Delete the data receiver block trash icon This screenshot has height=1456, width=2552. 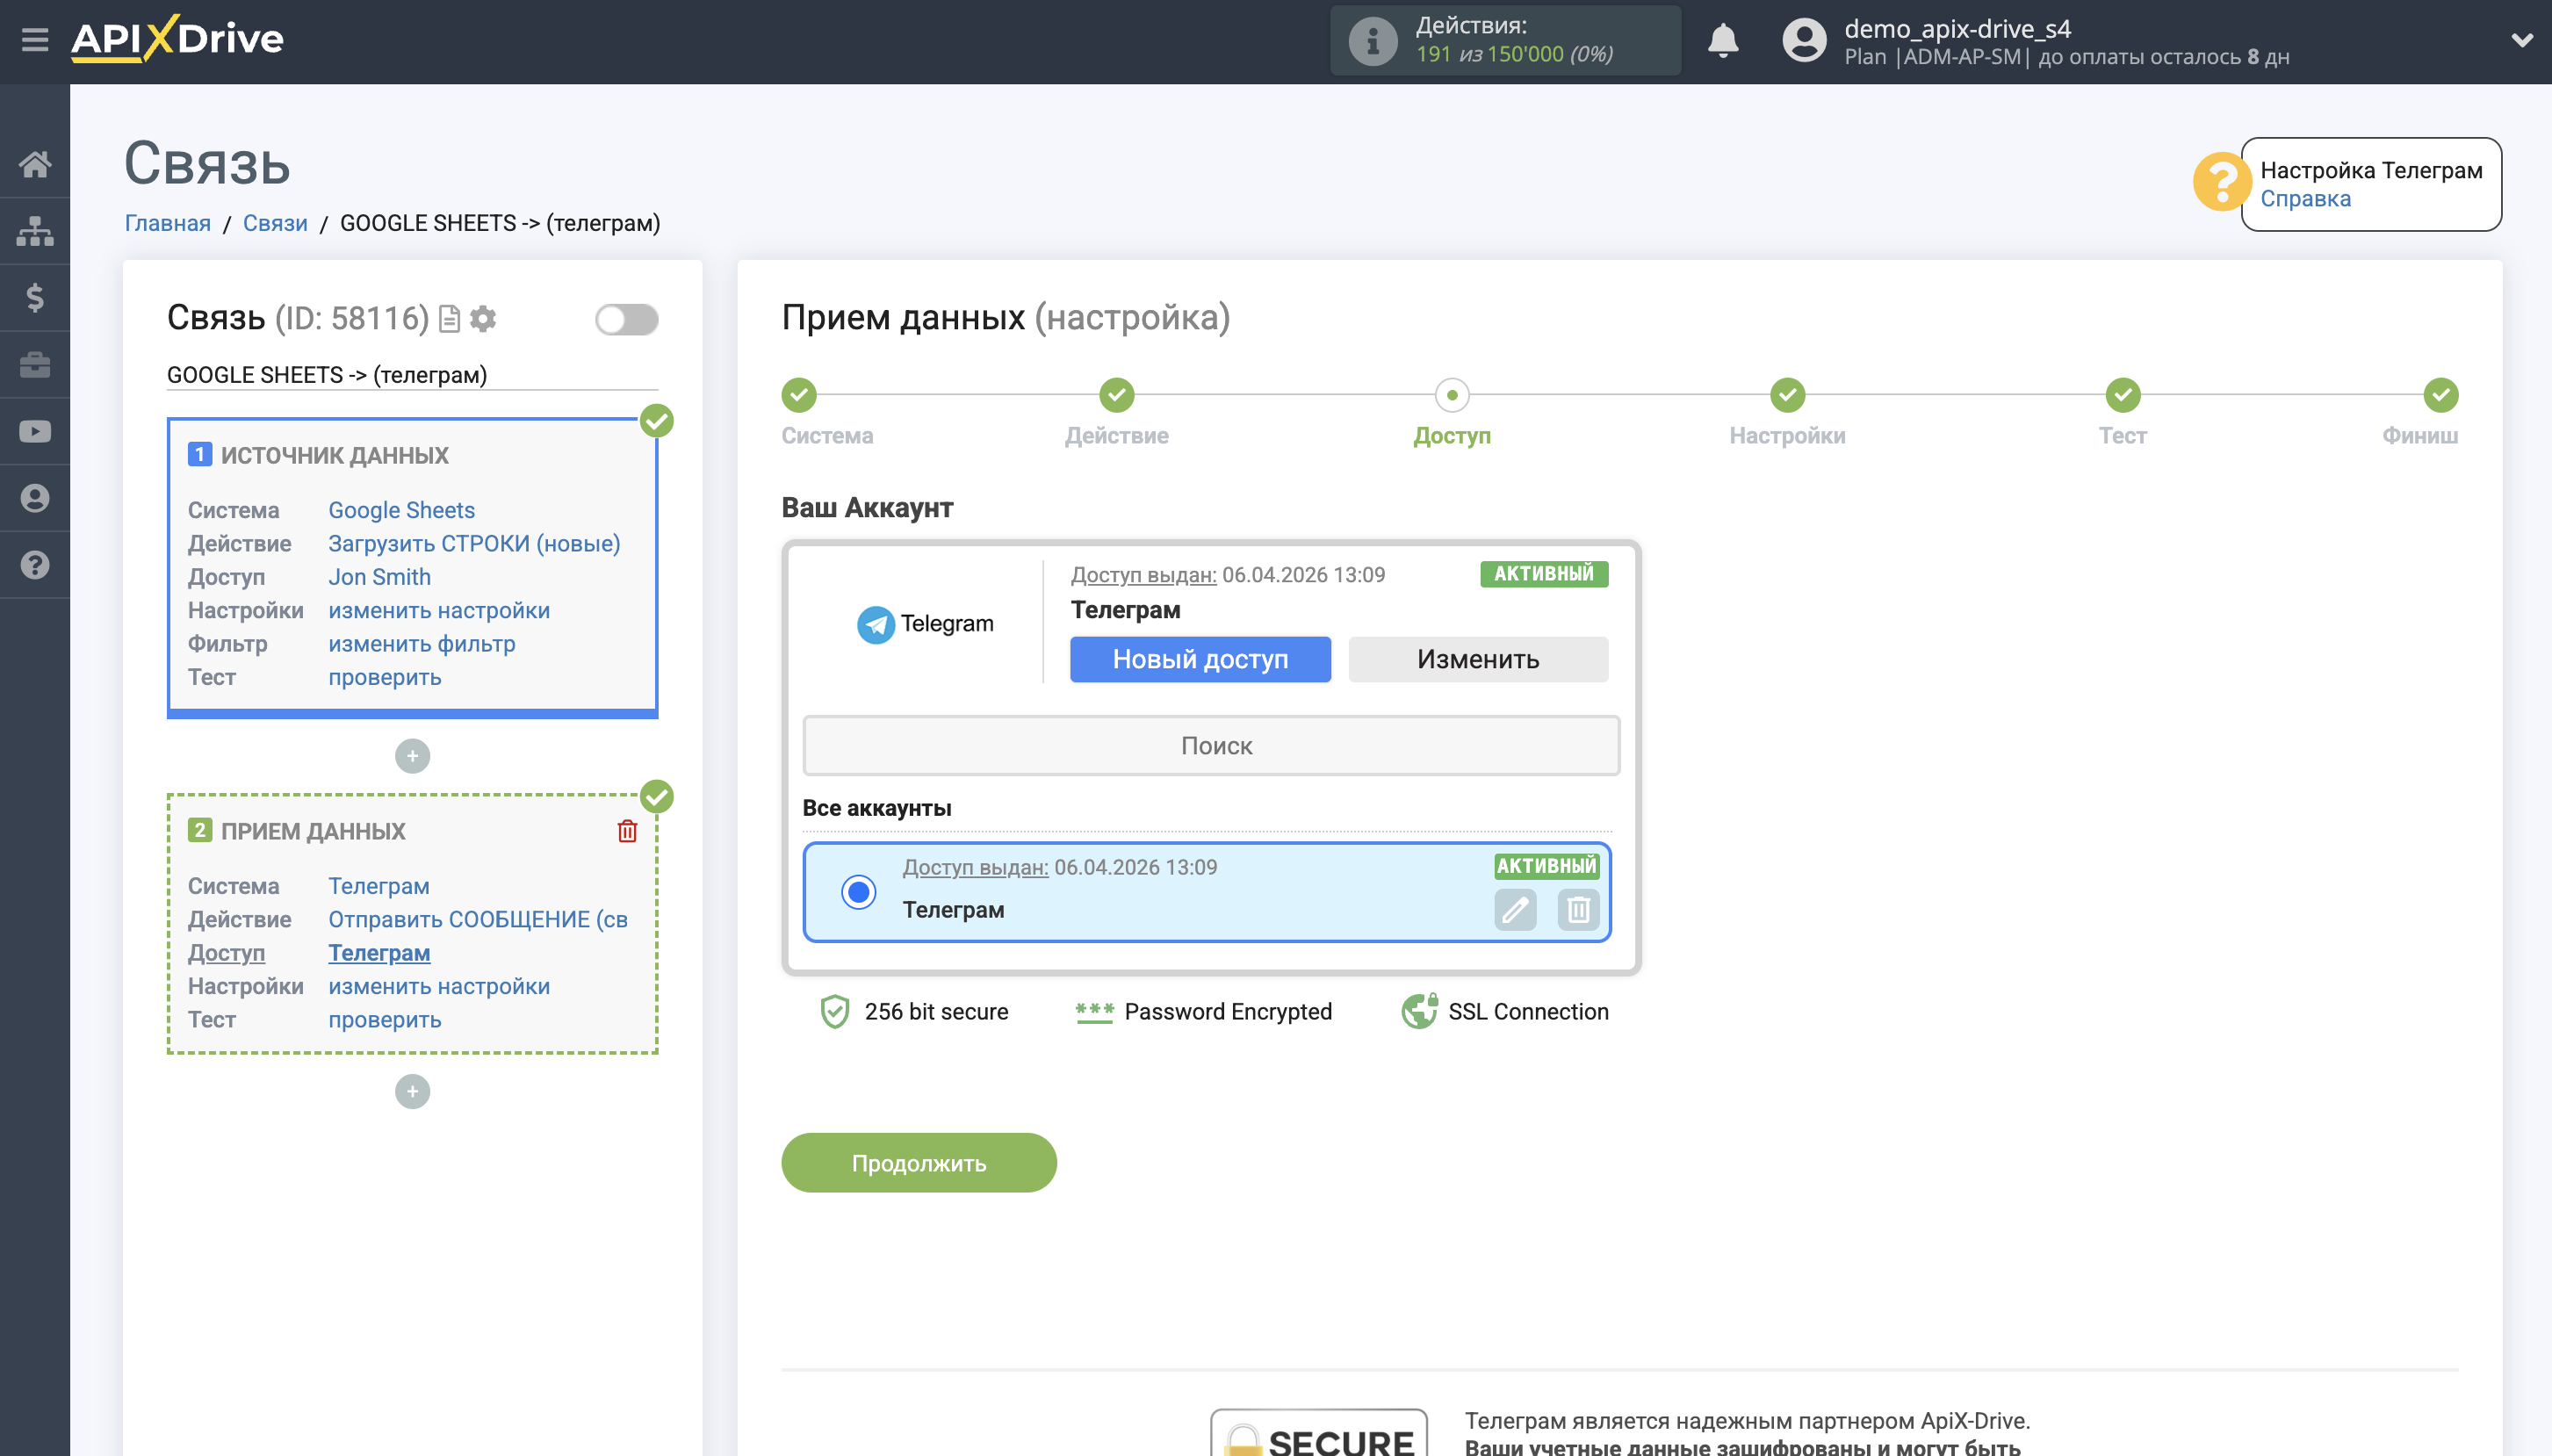(627, 831)
